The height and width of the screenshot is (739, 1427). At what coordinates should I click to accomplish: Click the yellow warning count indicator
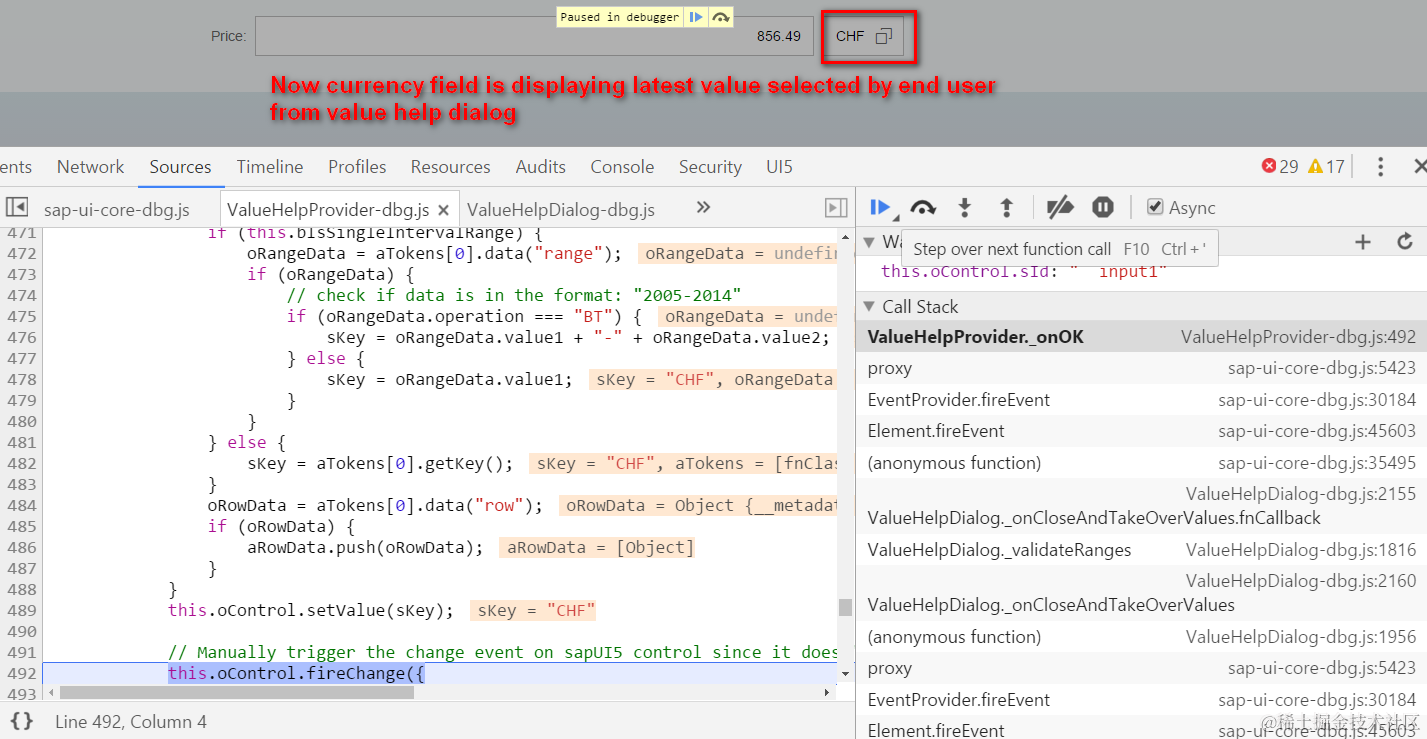1326,167
